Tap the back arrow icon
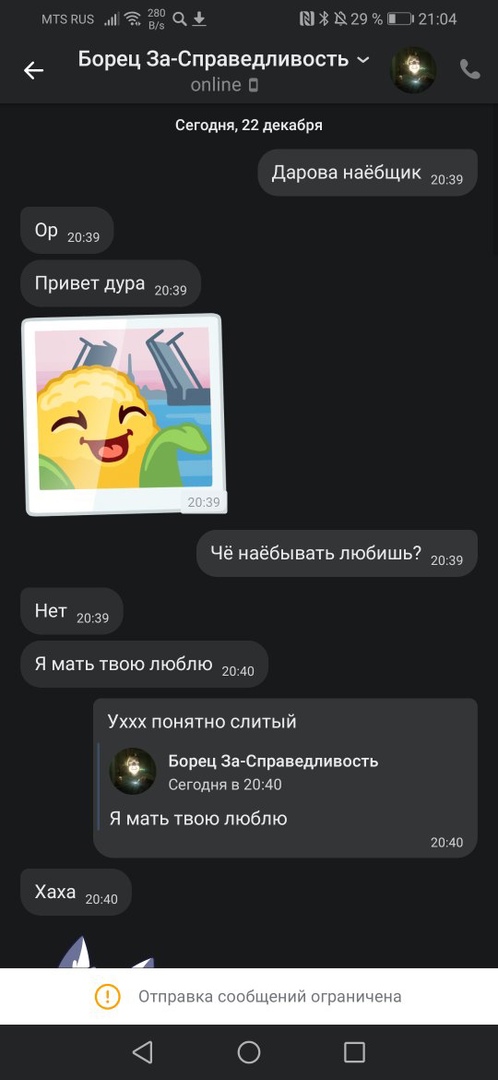Image resolution: width=498 pixels, height=1080 pixels. tap(33, 70)
